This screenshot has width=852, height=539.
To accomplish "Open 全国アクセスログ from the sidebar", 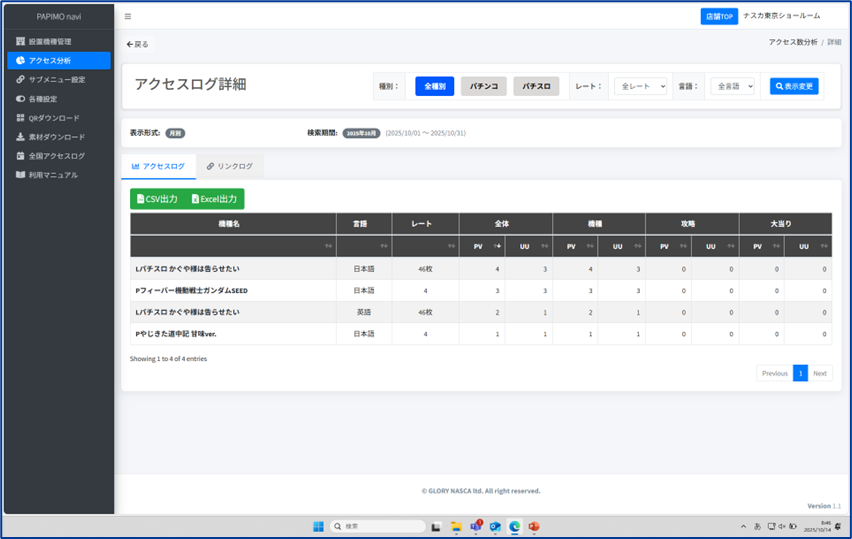I will (x=56, y=156).
